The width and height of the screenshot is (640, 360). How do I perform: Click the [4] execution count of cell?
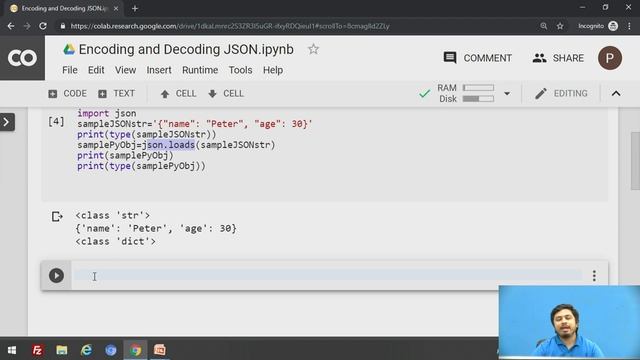point(56,122)
